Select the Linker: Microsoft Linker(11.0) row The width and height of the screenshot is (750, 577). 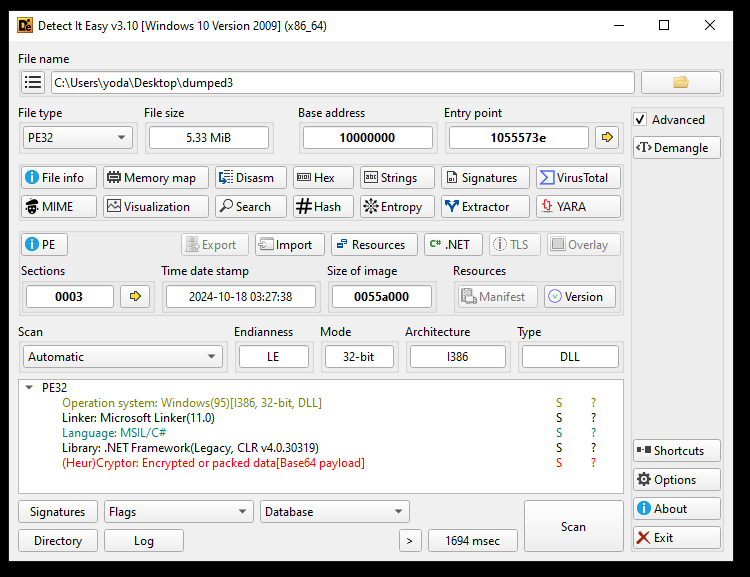point(320,418)
